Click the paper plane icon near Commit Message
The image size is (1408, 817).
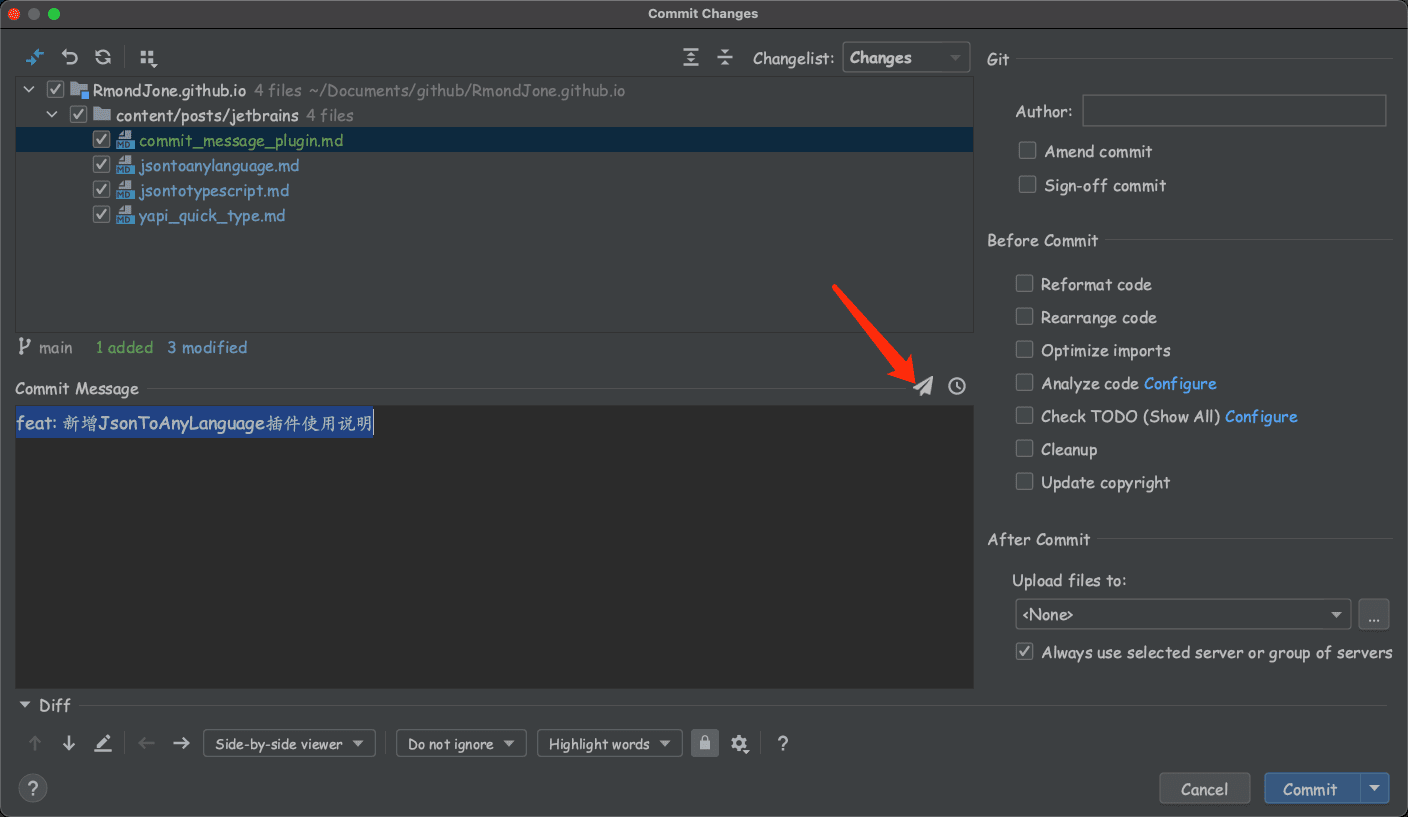click(x=923, y=386)
